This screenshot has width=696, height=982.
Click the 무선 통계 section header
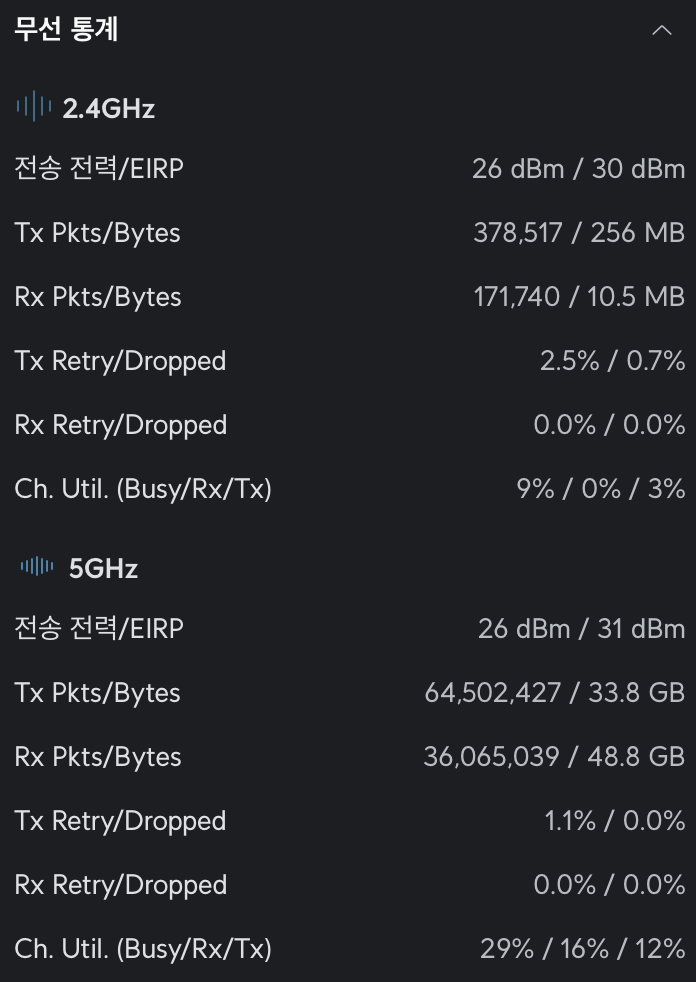coord(67,30)
